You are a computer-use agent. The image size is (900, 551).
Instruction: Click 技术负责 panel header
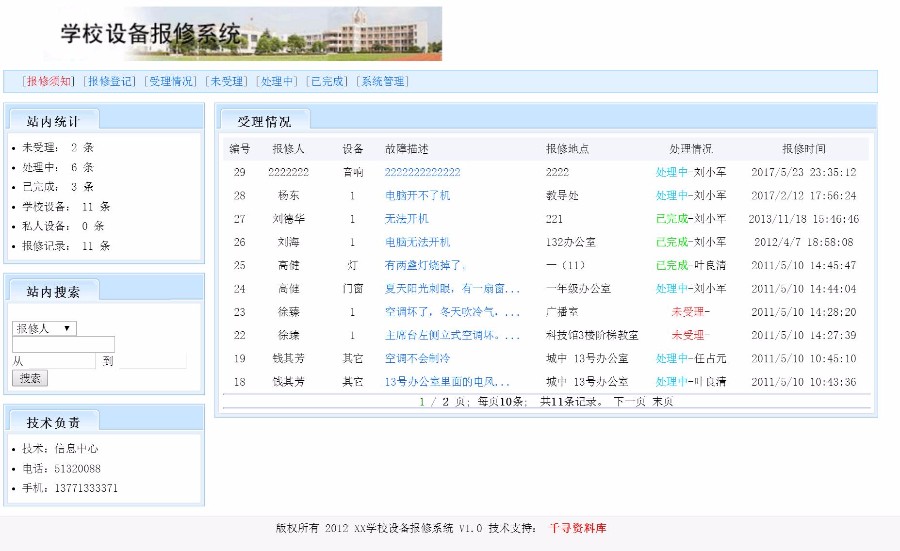point(53,422)
